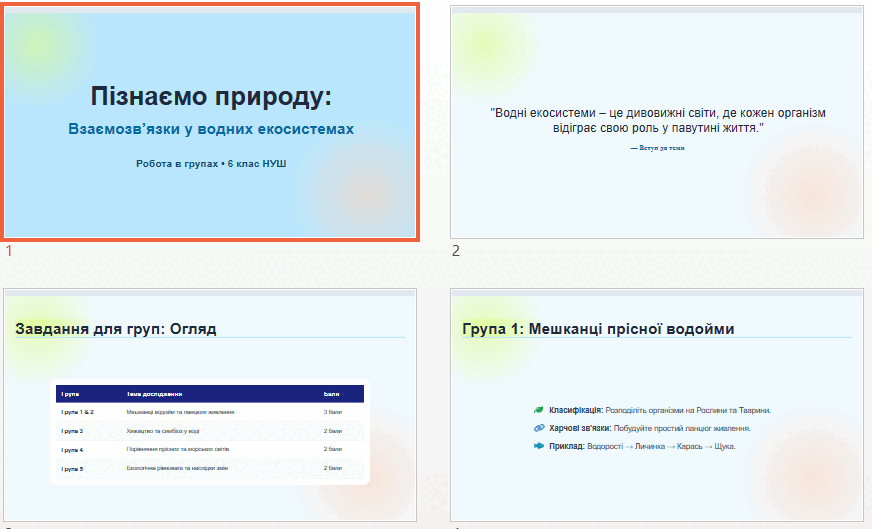872x529 pixels.
Task: Click cell Мешканці водойм та ланцюги живлення
Action: (180, 412)
